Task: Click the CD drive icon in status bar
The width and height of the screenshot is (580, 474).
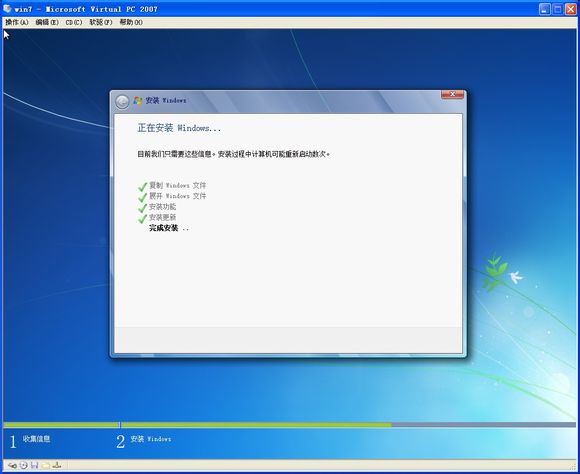Action: pyautogui.click(x=24, y=465)
